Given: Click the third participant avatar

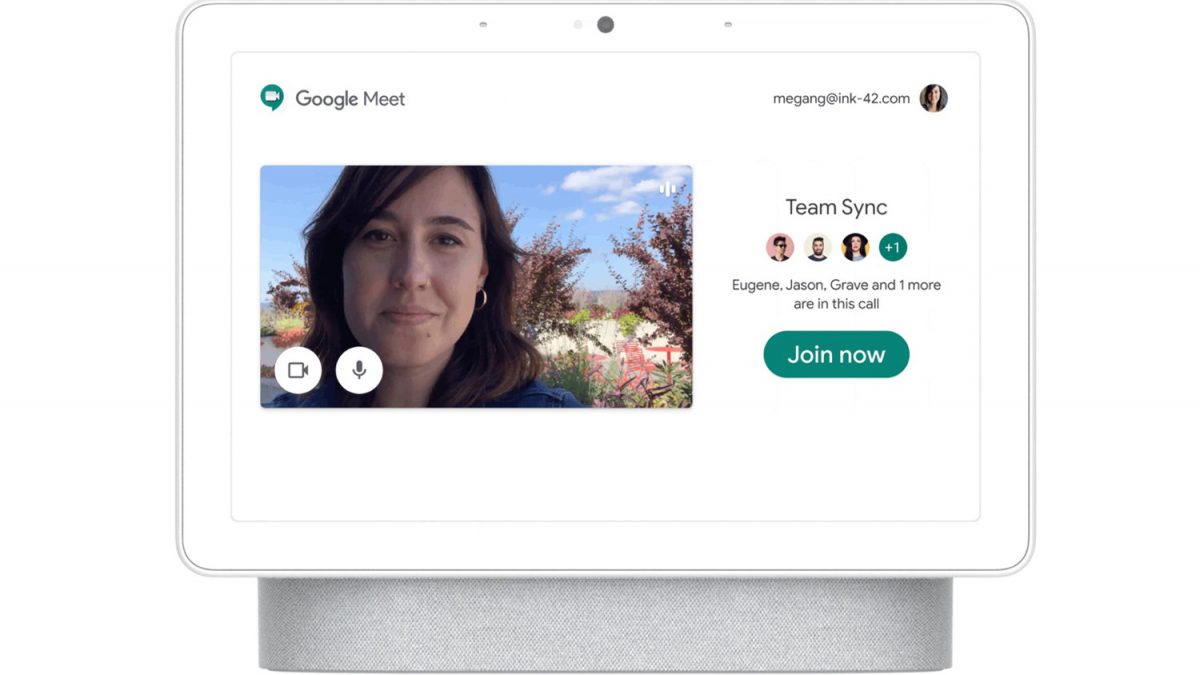Looking at the screenshot, I should 856,247.
